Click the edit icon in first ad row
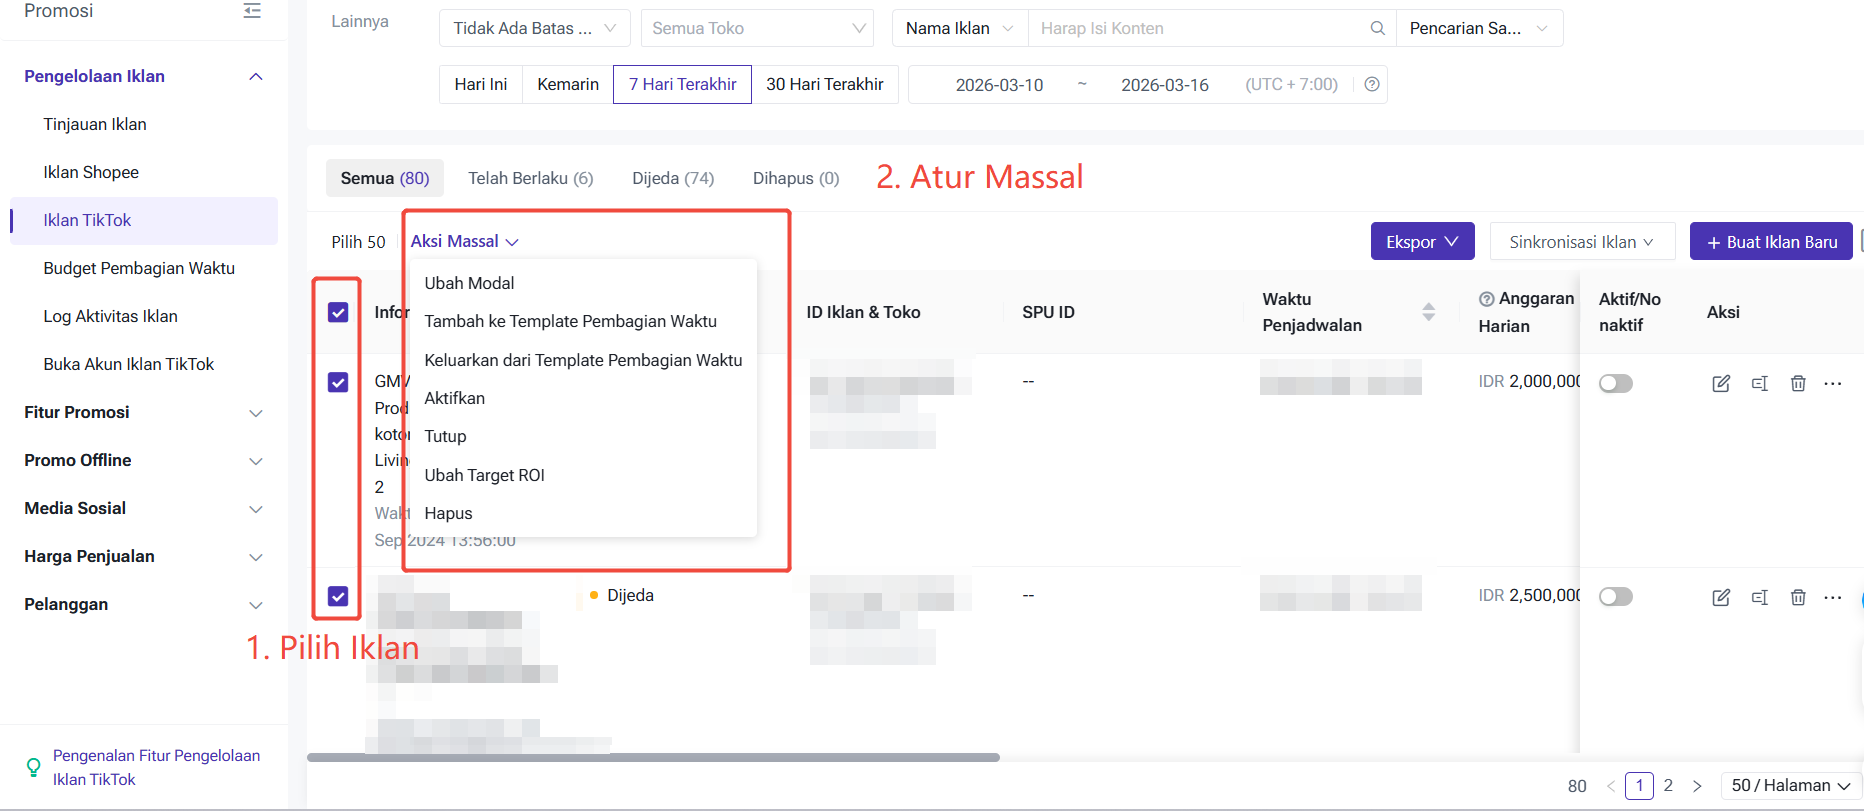Image resolution: width=1864 pixels, height=811 pixels. 1720,384
